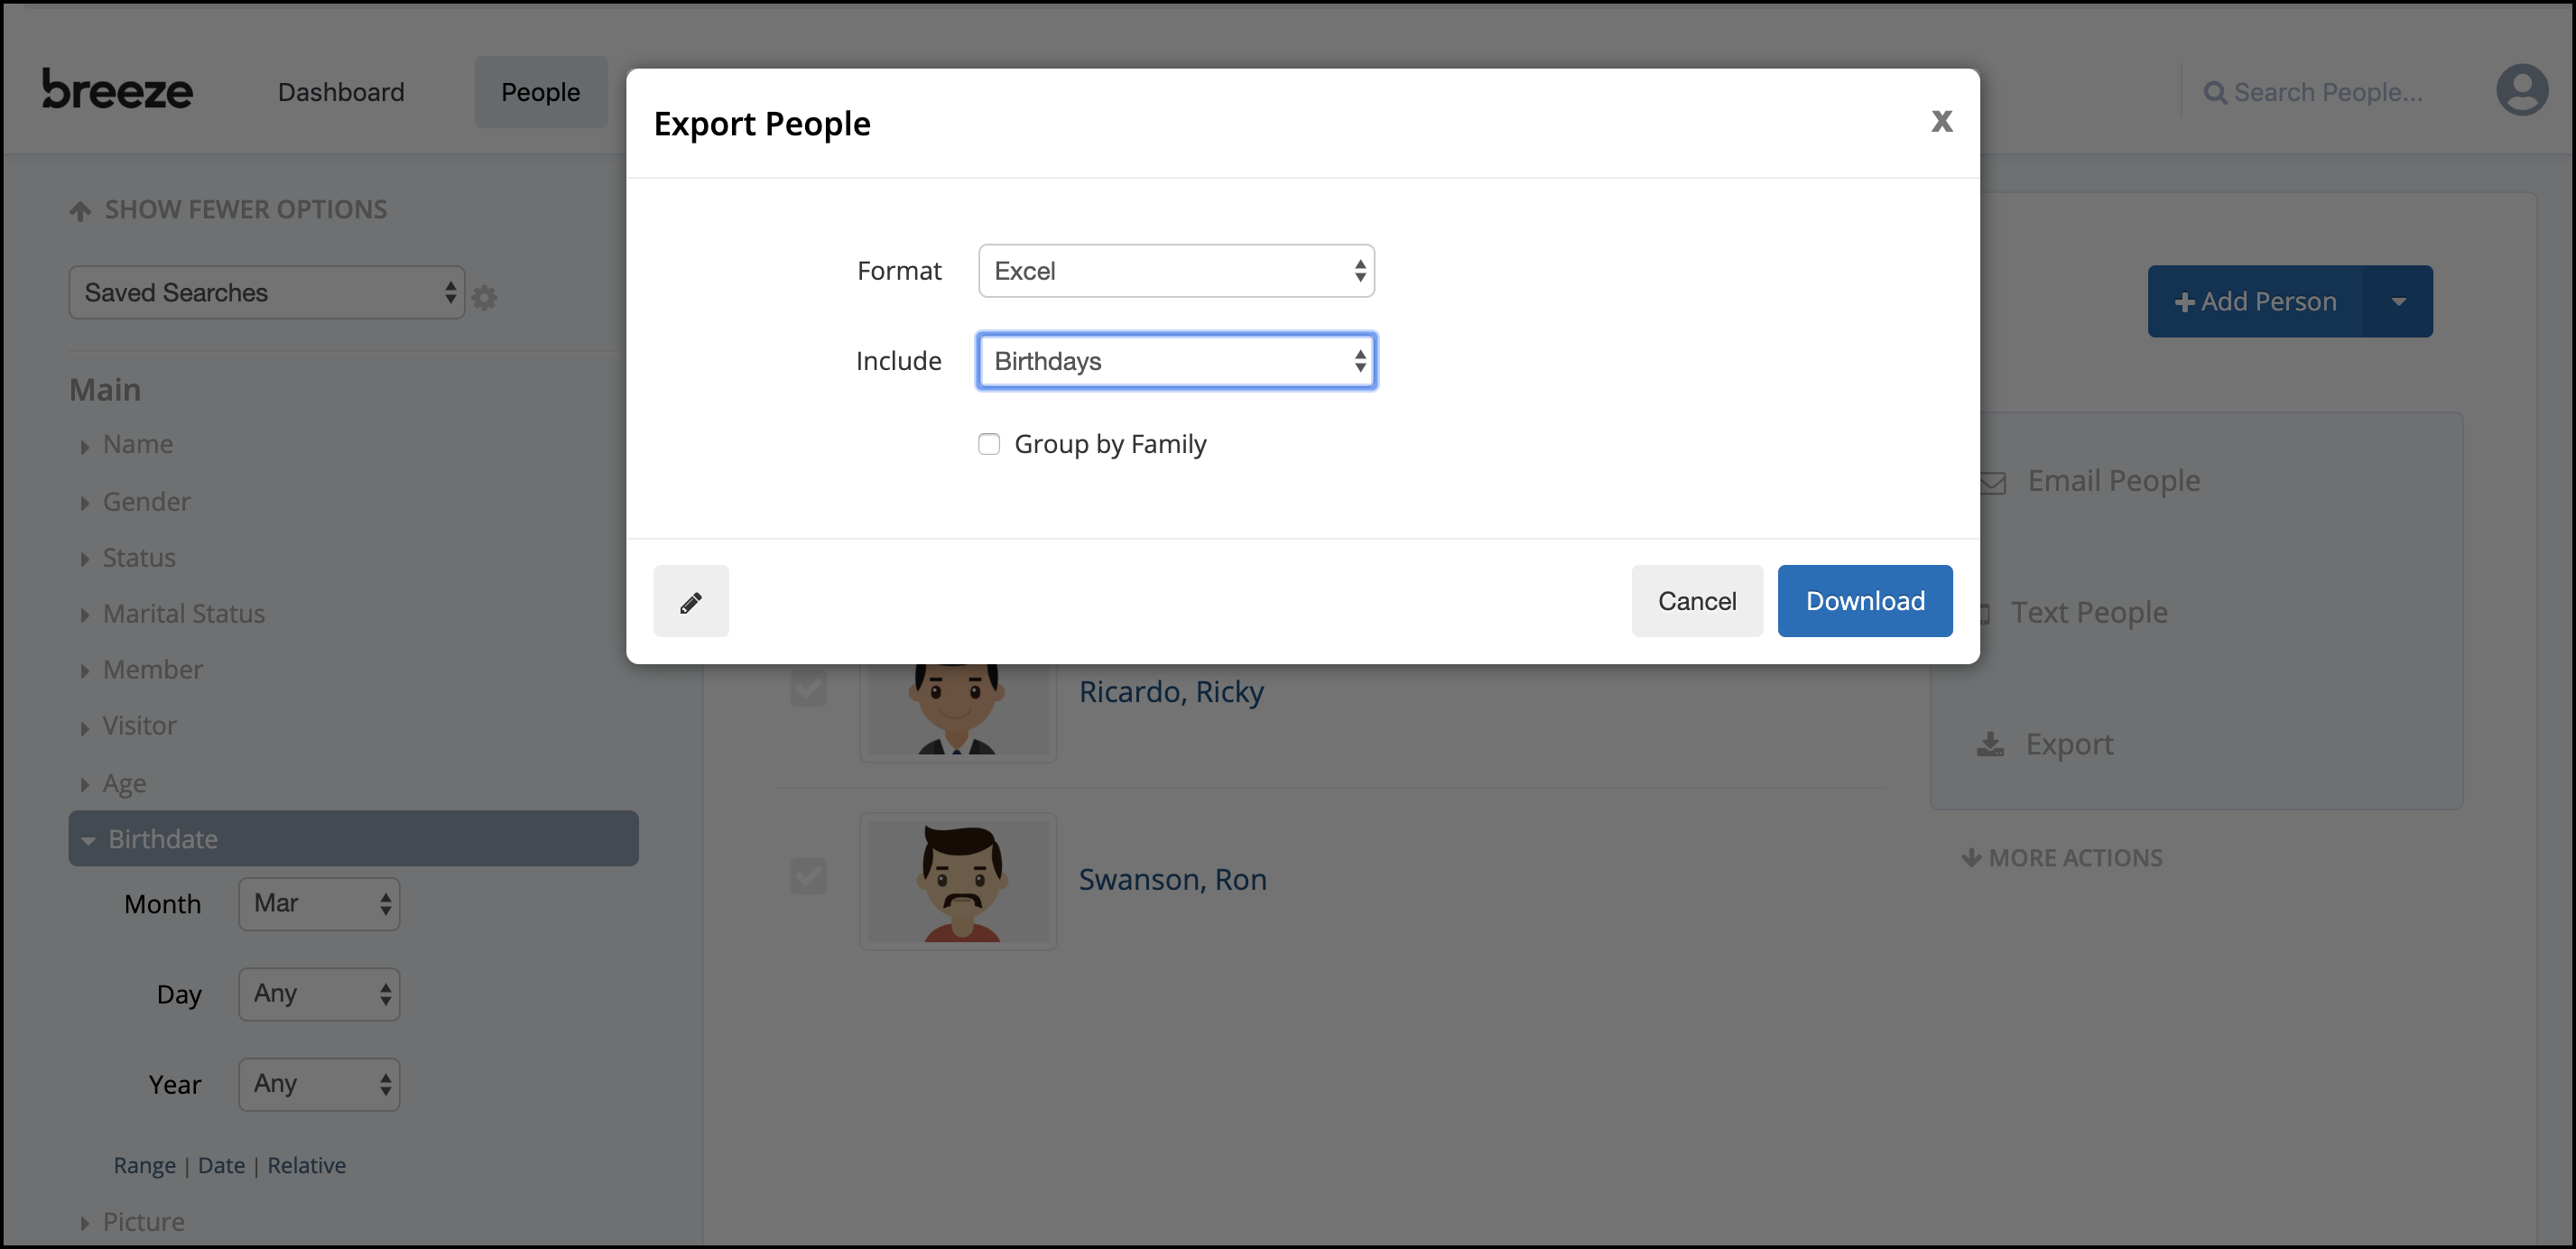Click the Export download icon in actions panel
Screen dimensions: 2576x1249
pos(1990,744)
